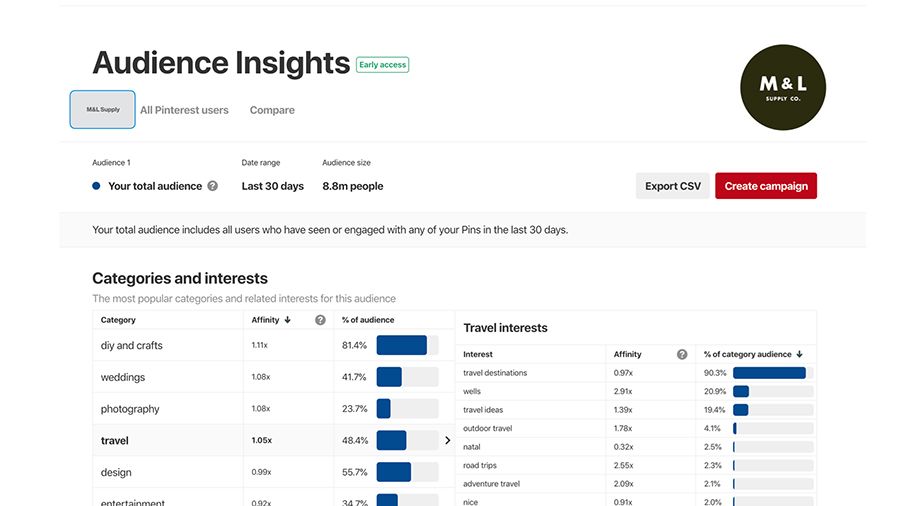900x506 pixels.
Task: Choose the photography category row
Action: pyautogui.click(x=130, y=409)
